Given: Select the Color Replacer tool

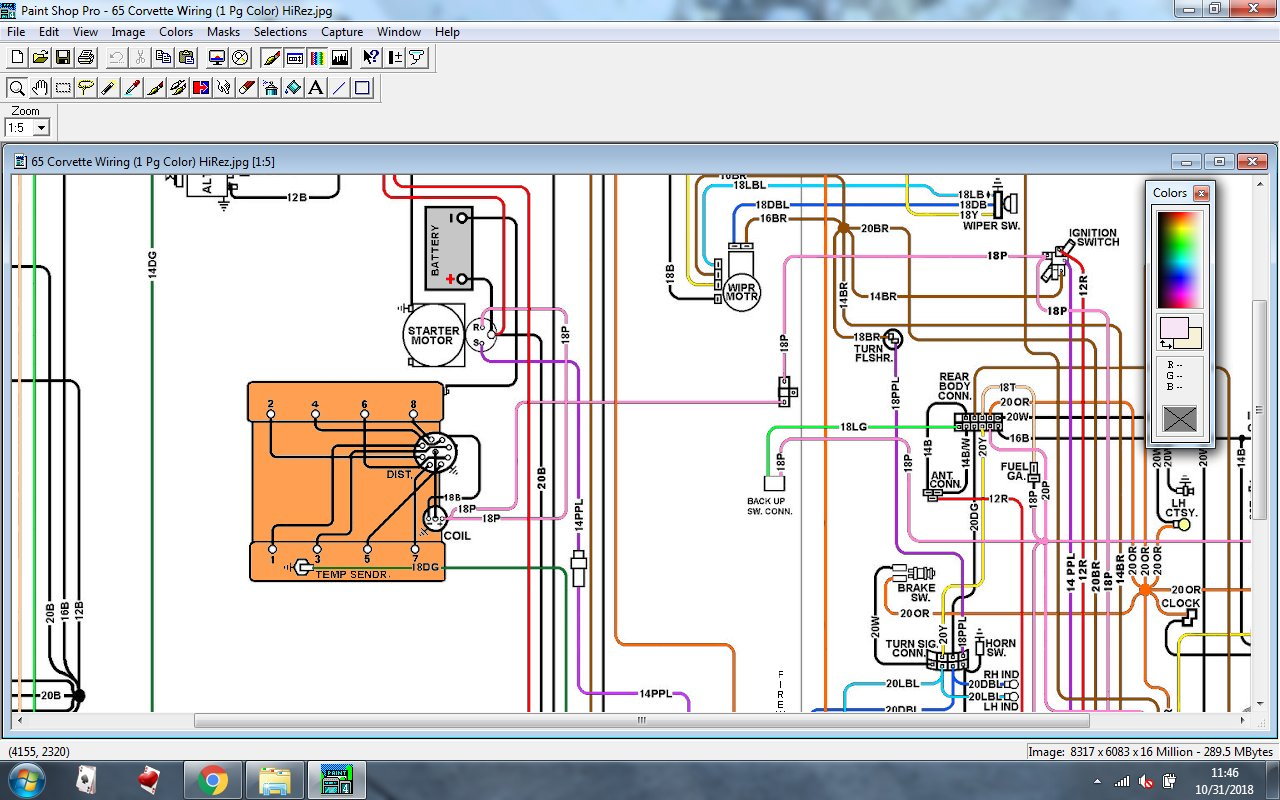Looking at the screenshot, I should tap(201, 88).
